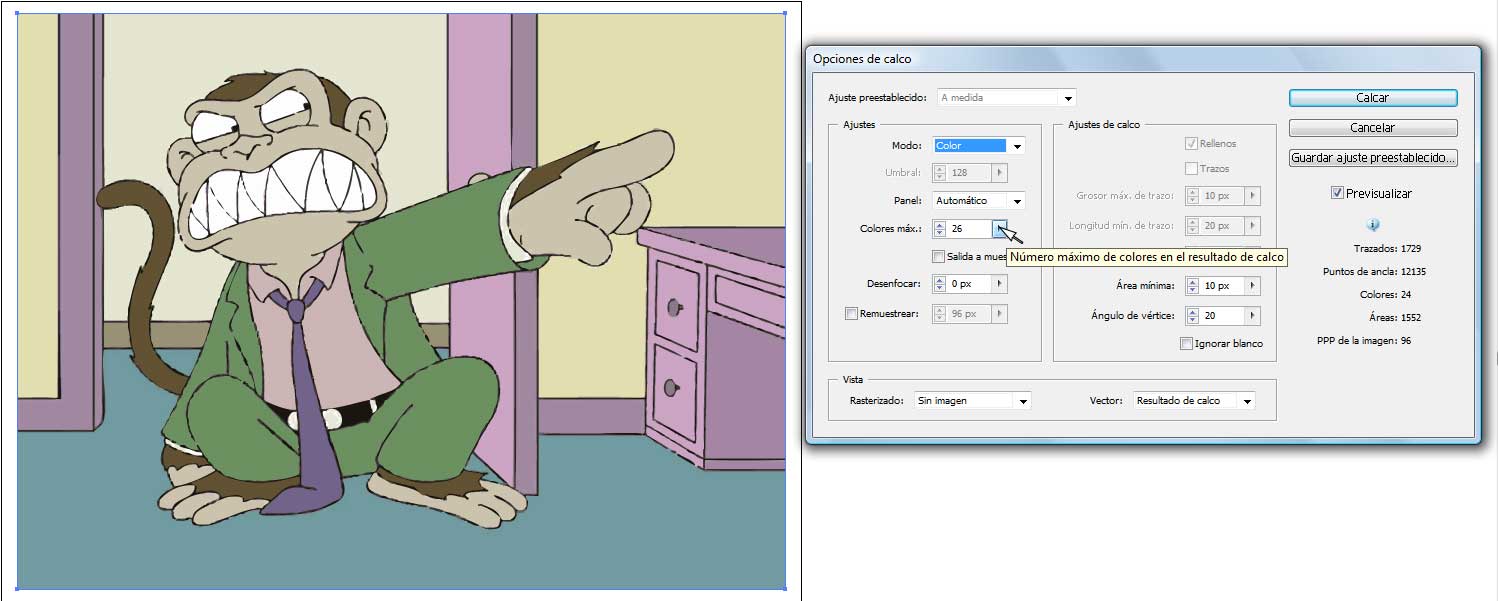Click the Cancelar button
Screen dimensions: 1498x601
pos(1373,128)
